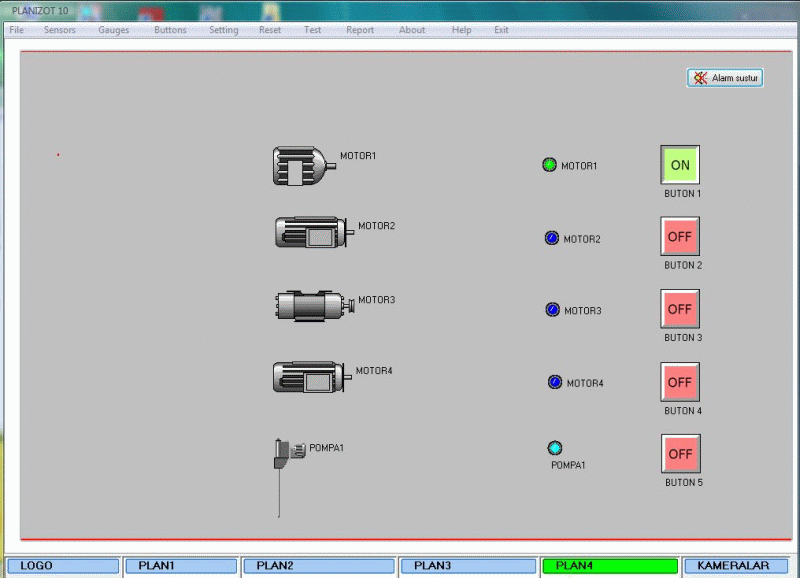This screenshot has height=578, width=800.
Task: Click the cyan POMPA1 status lamp
Action: click(555, 448)
